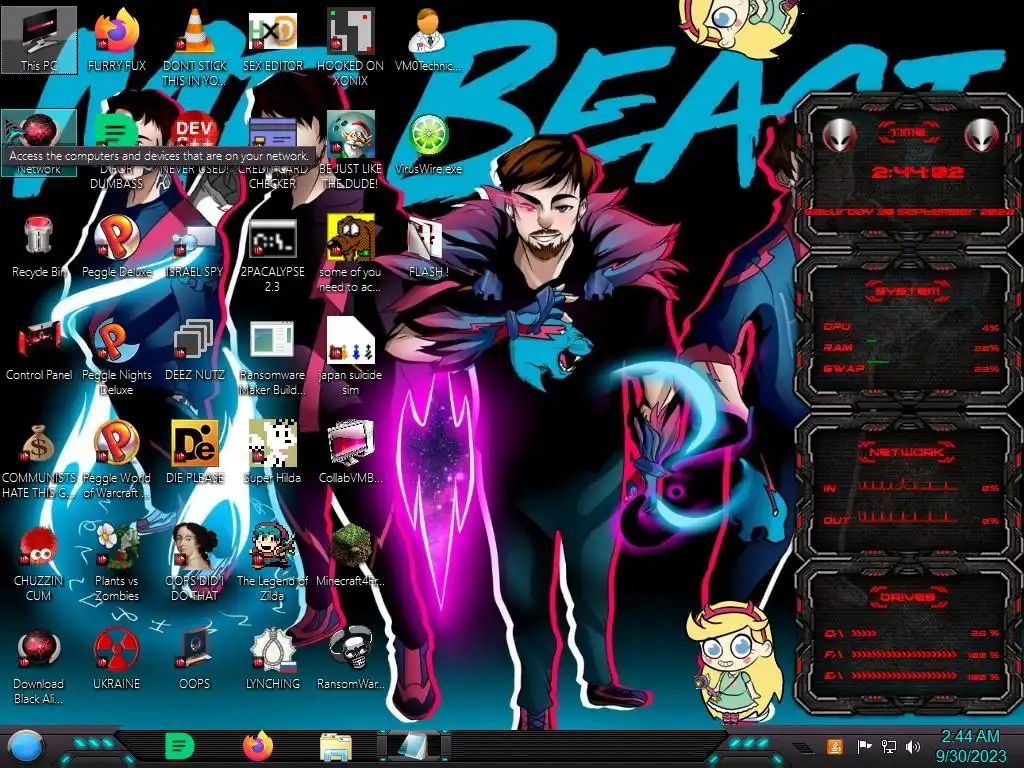Switch to the running taskbar window thumbnail
This screenshot has width=1024, height=768.
pos(413,746)
